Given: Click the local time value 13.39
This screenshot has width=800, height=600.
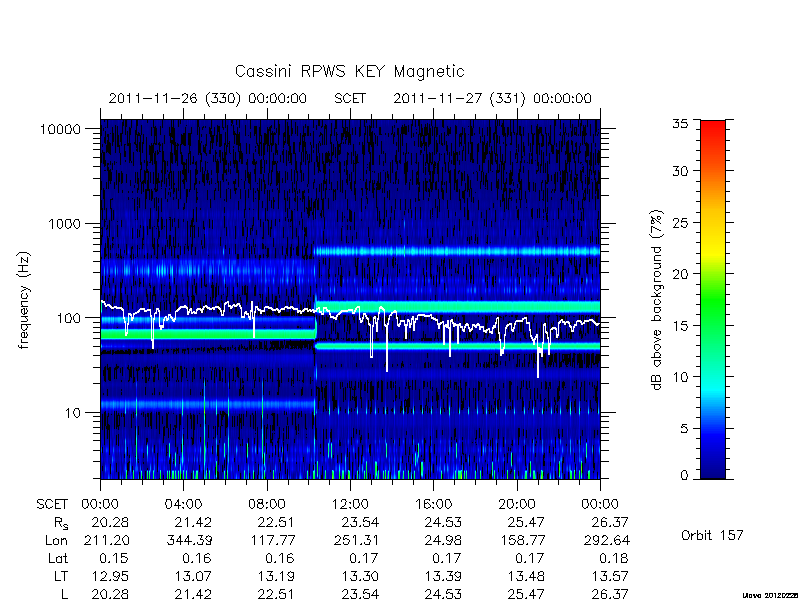Looking at the screenshot, I should [443, 577].
